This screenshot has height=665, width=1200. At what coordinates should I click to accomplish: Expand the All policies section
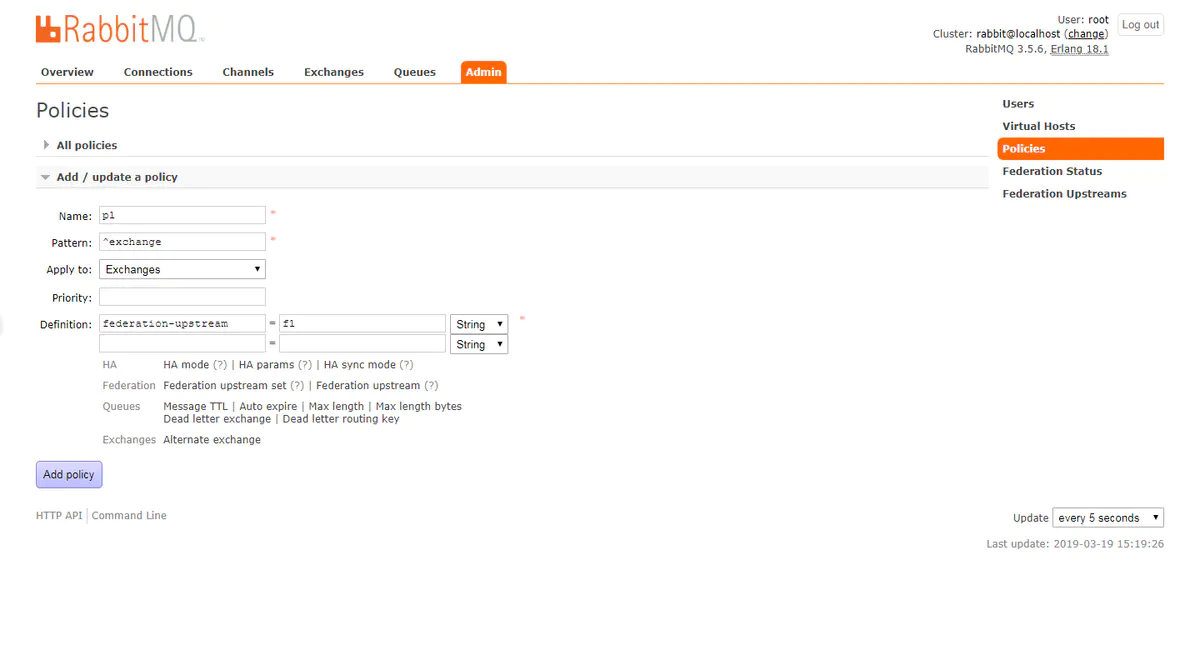click(86, 145)
